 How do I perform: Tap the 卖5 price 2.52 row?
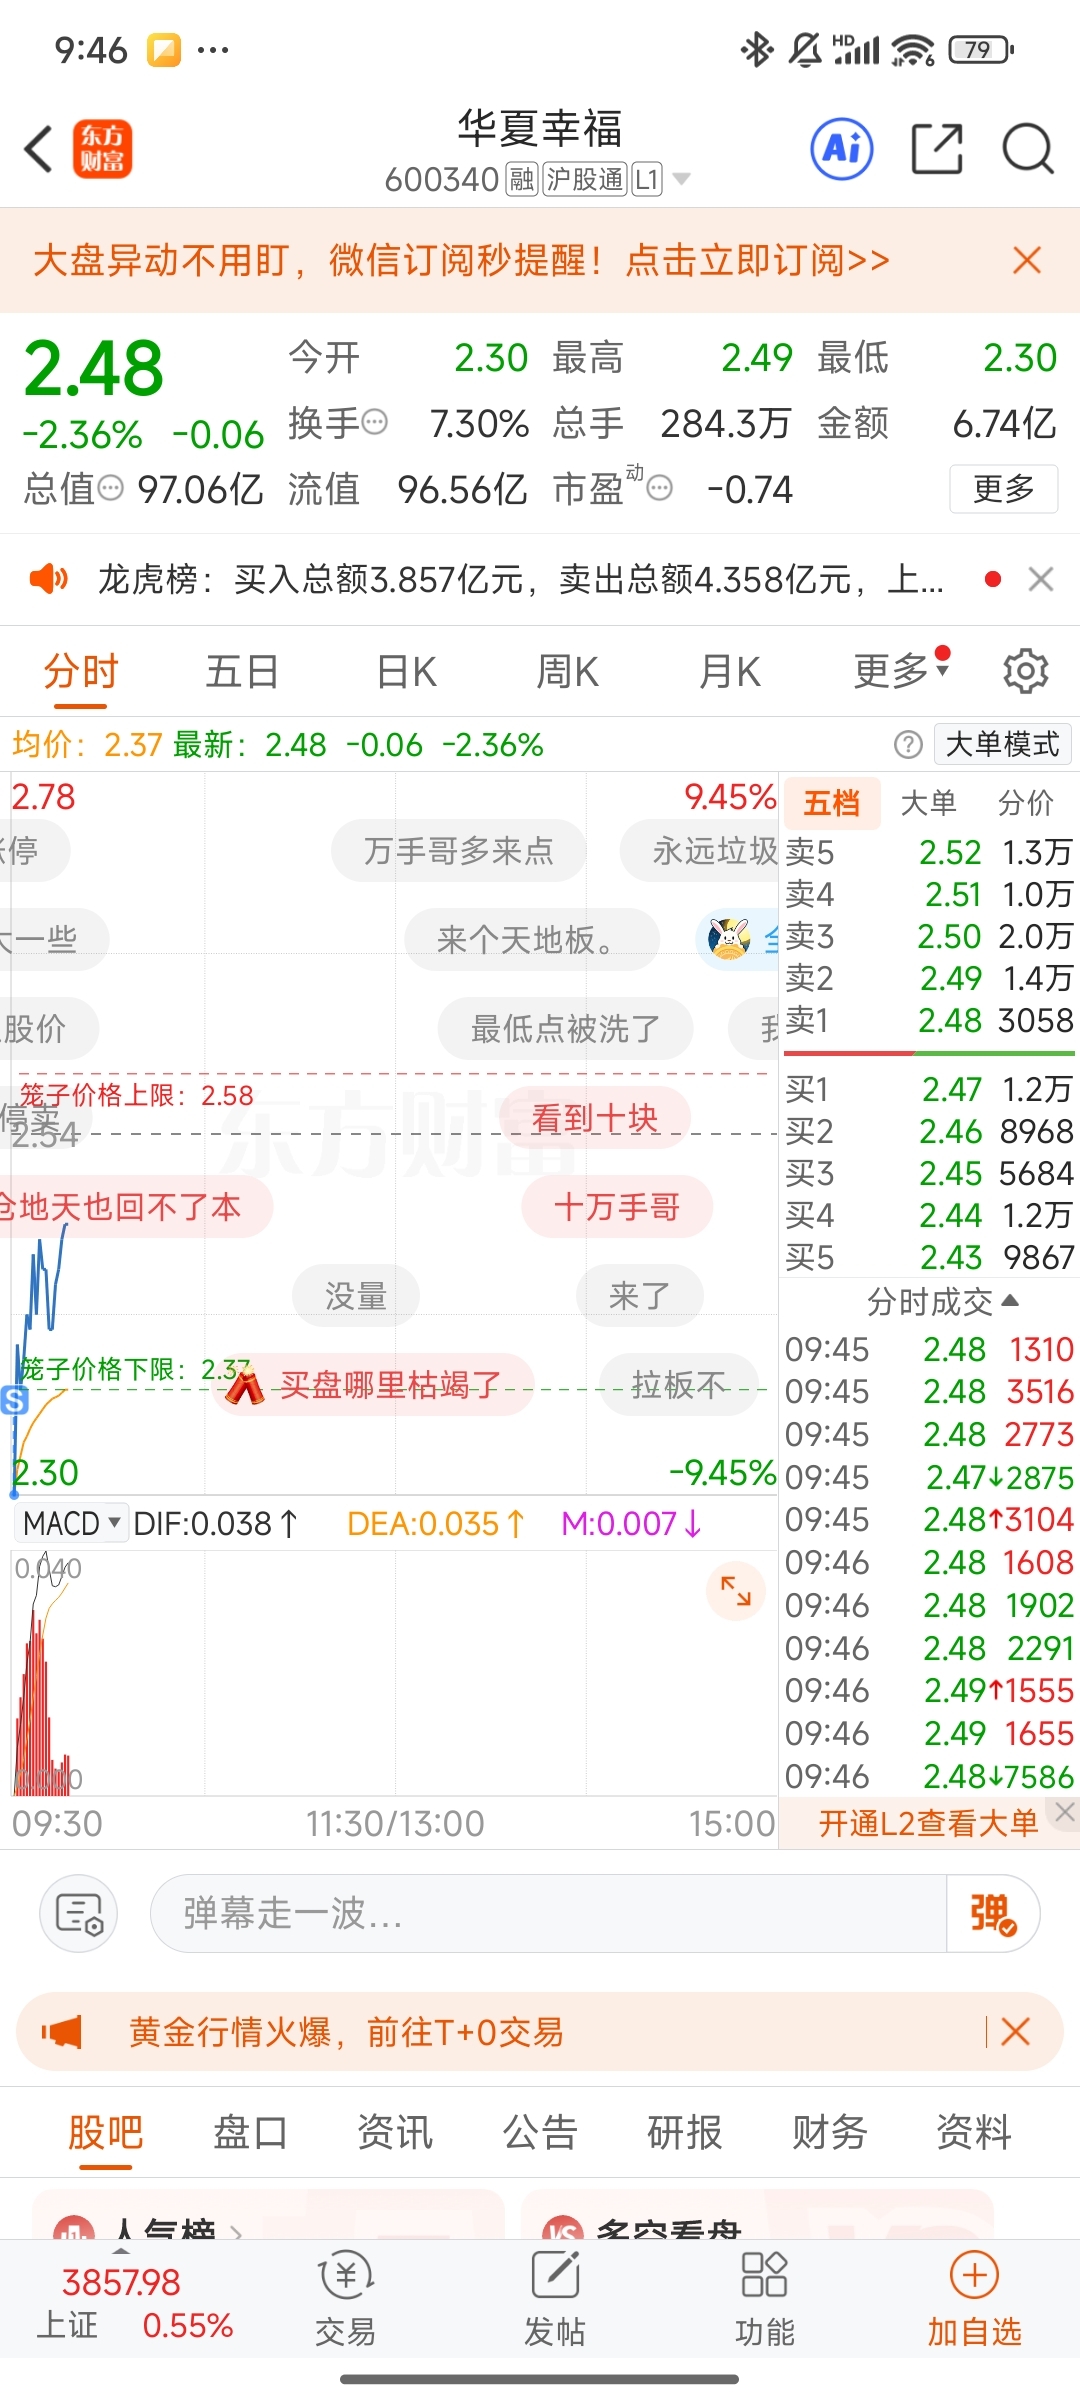pos(929,852)
